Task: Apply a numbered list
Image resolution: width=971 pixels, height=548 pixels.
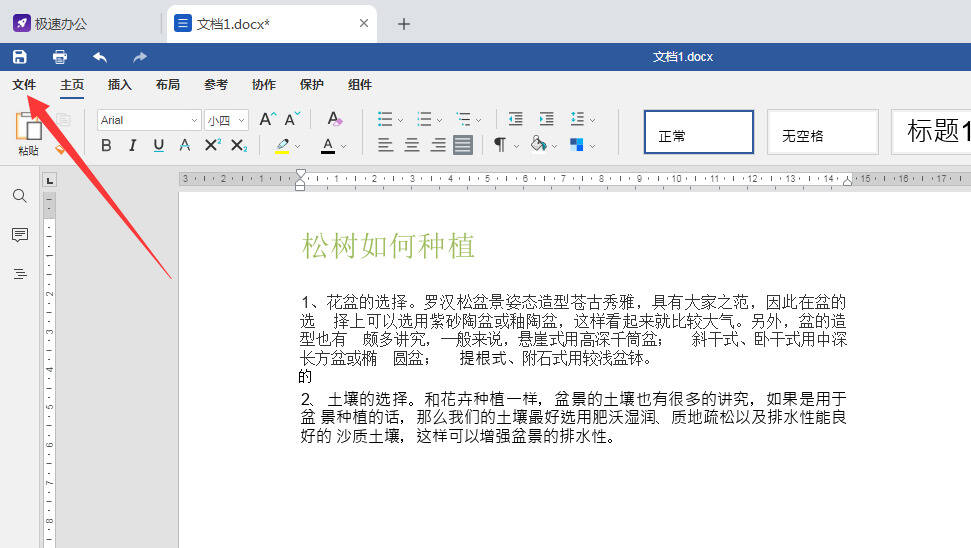Action: pos(424,119)
